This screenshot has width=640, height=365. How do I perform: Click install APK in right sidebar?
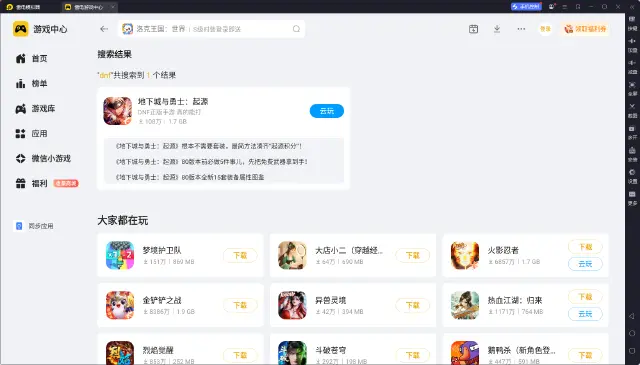pos(632,154)
